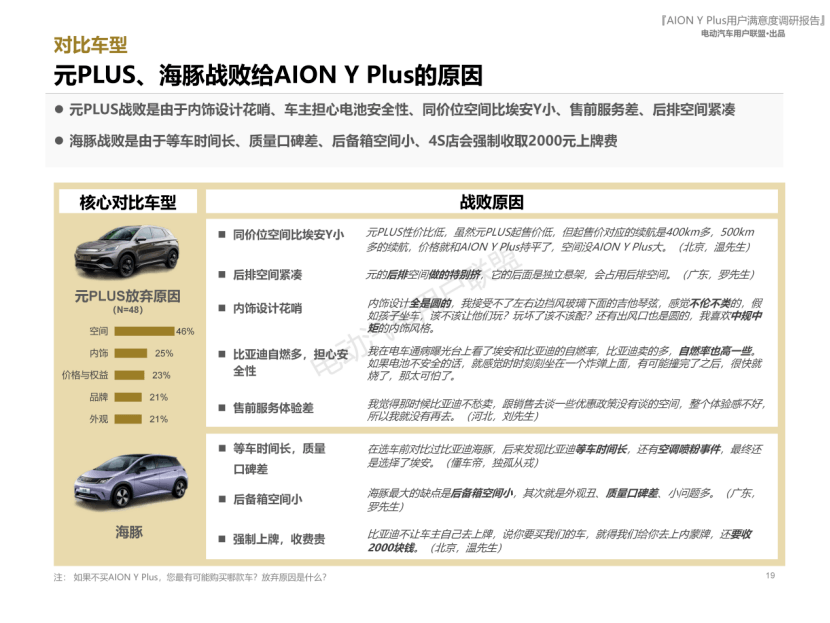The width and height of the screenshot is (830, 623).
Task: Click the 海豚 car name label
Action: pos(129,532)
